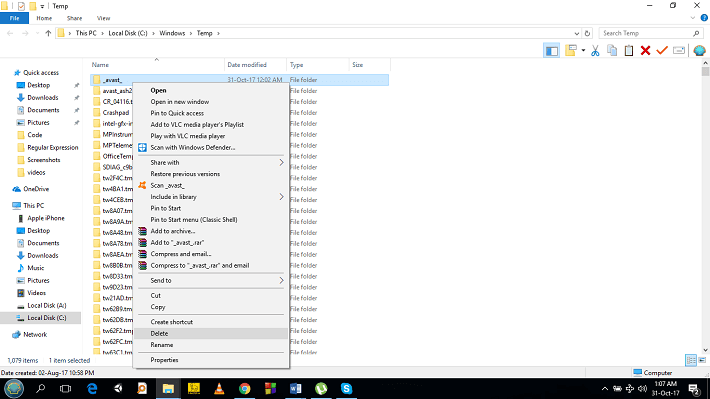Click the Cut scissors toolbar icon
The height and width of the screenshot is (399, 710).
[x=595, y=51]
